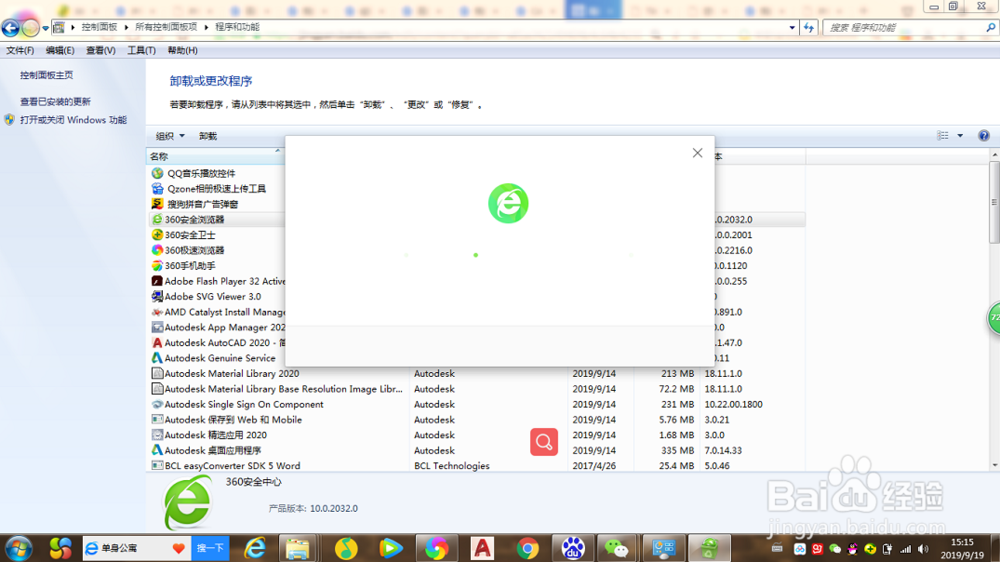This screenshot has width=1000, height=562.
Task: Open the AutoCAD taskbar icon
Action: click(482, 549)
